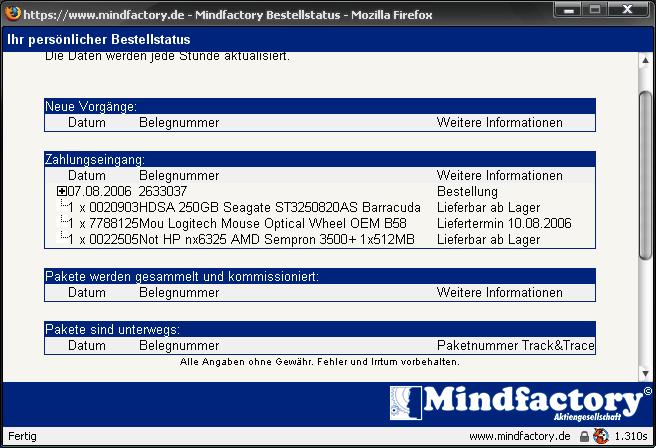This screenshot has height=448, width=656.
Task: Click 'Alle Angaben ohne Gewähr' disclaimer text
Action: (x=320, y=362)
